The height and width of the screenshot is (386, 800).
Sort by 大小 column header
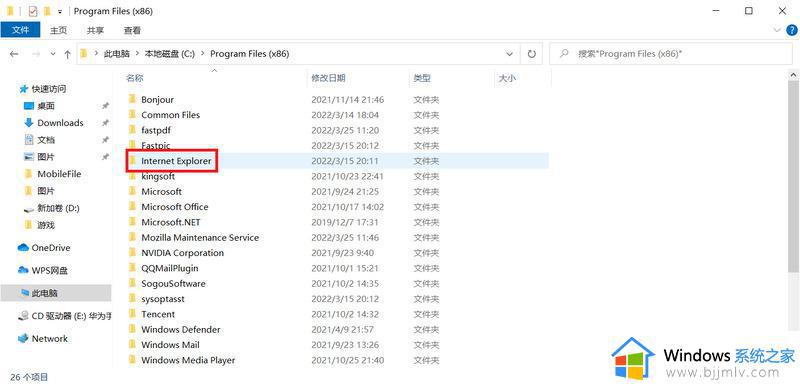(507, 78)
